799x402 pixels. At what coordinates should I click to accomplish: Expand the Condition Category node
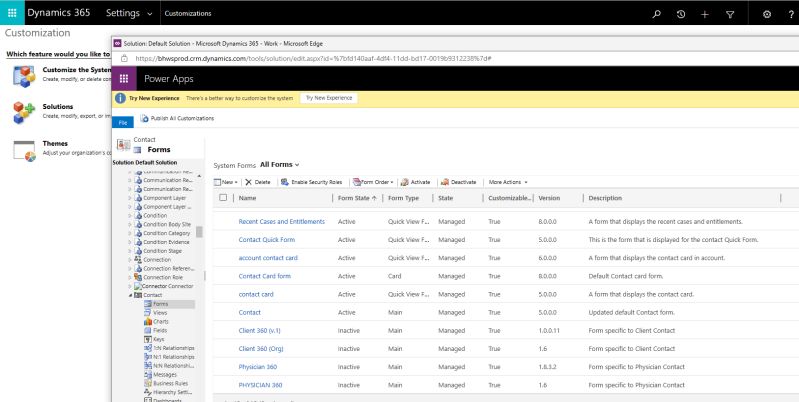129,233
